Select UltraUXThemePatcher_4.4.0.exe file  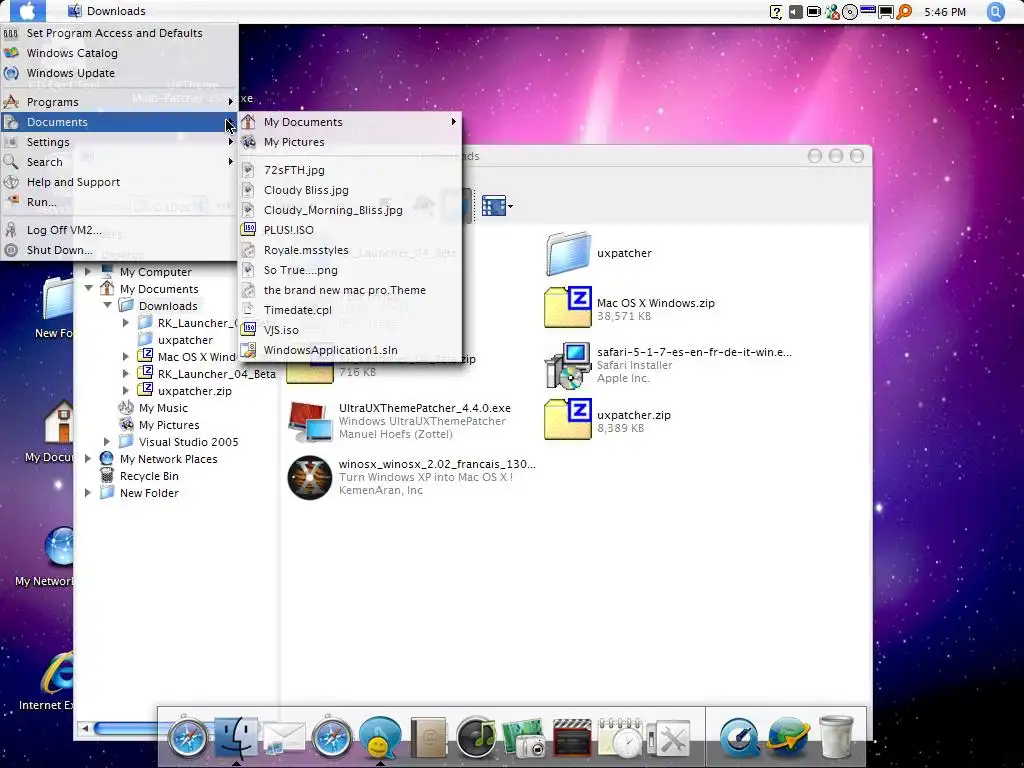[400, 421]
